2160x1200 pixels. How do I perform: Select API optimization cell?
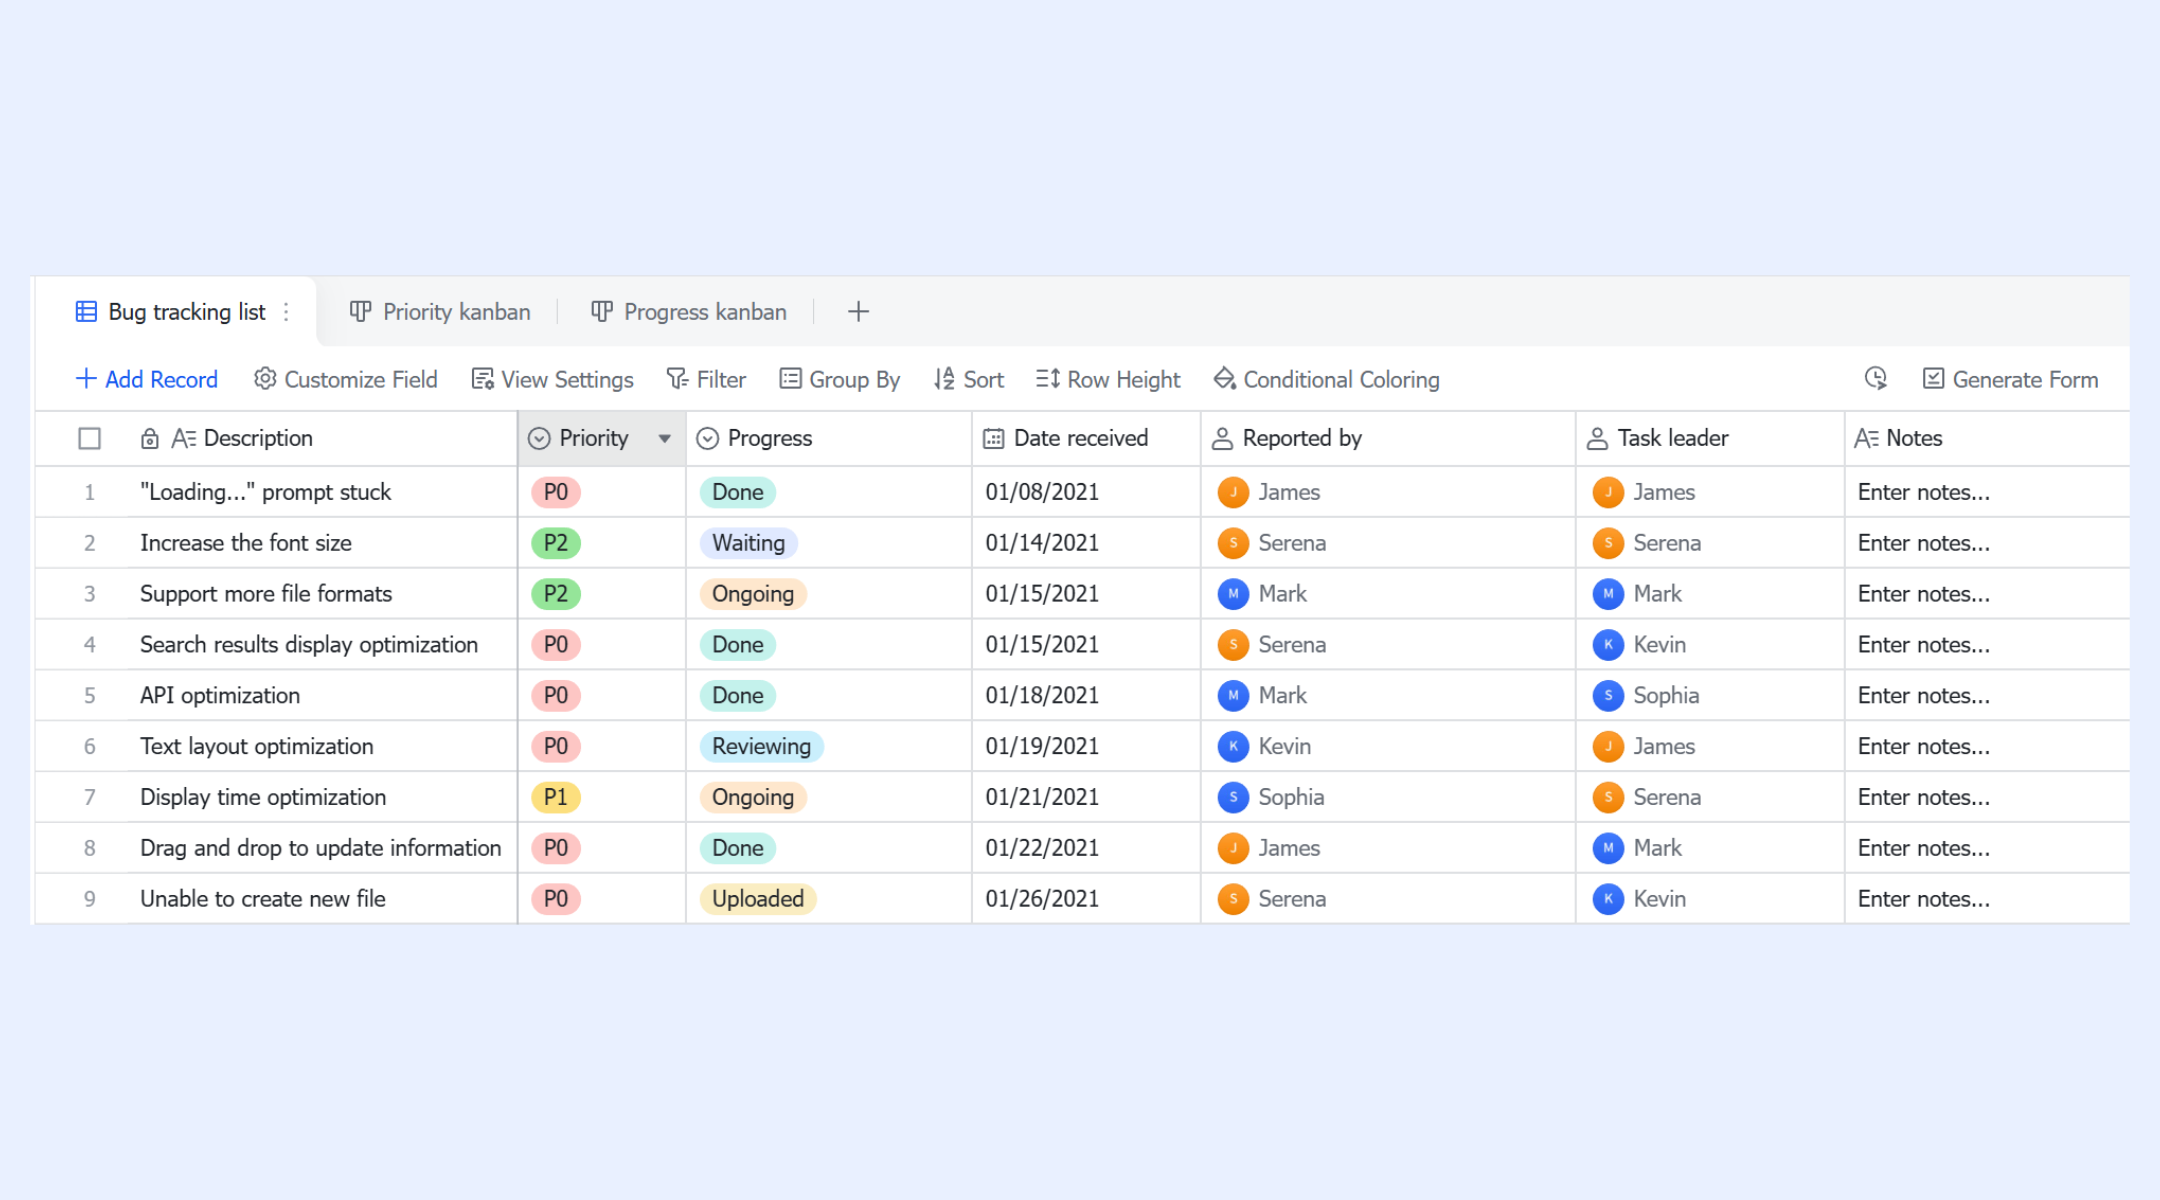coord(322,696)
